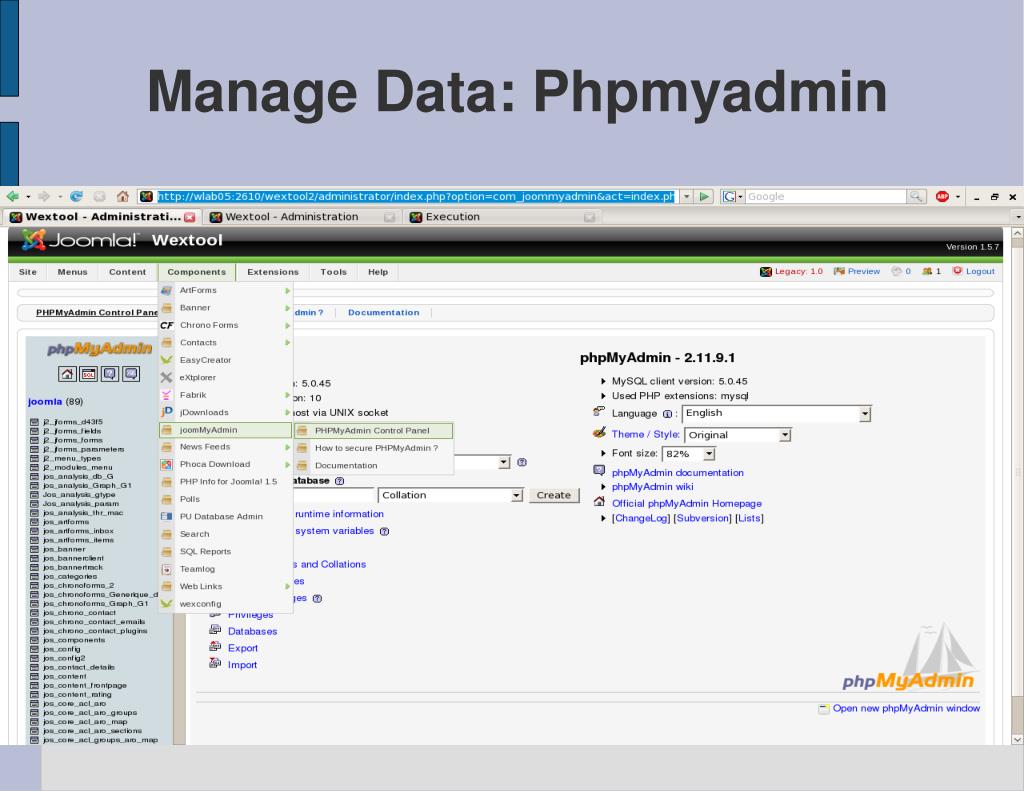Viewport: 1024px width, 791px height.
Task: Click the vertical scrollbar down arrow
Action: point(1017,739)
